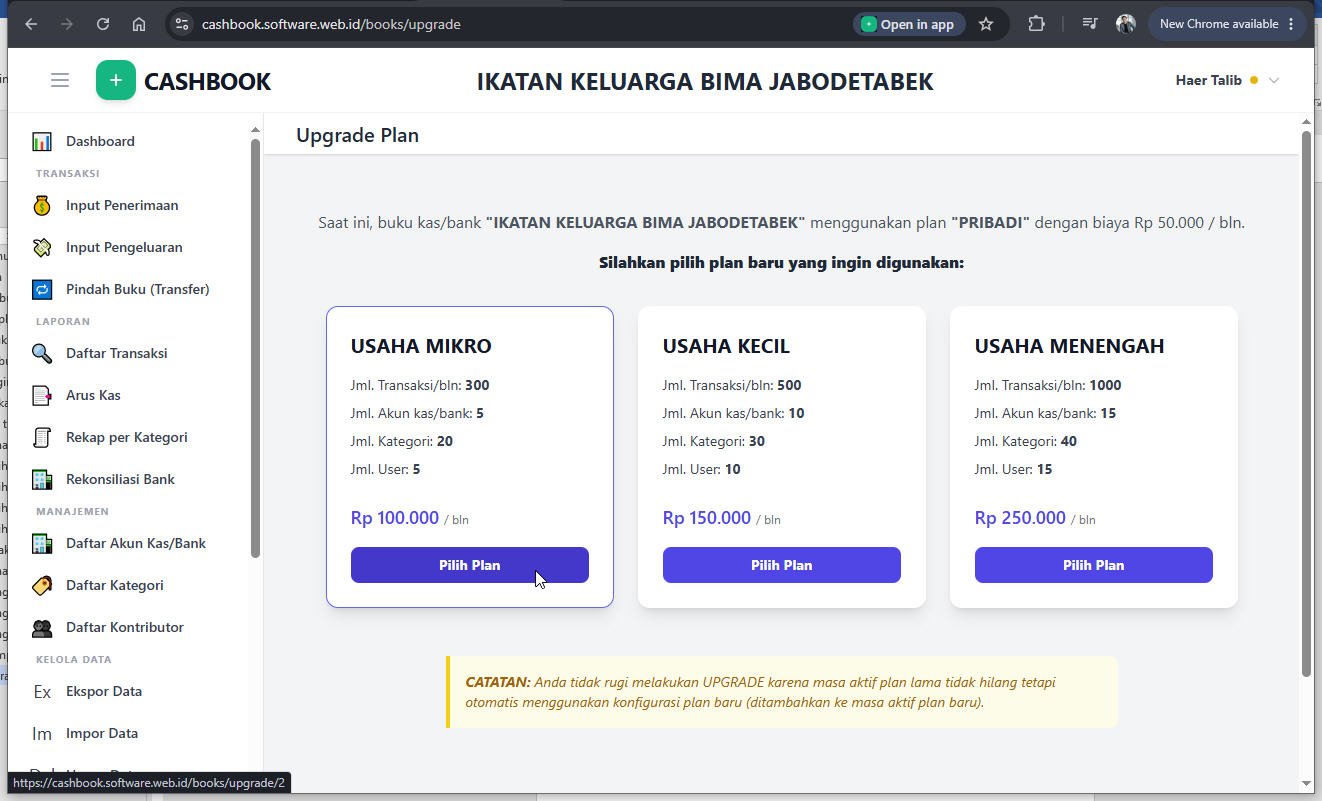Click the USAHA MENENGAH plan heading
This screenshot has width=1322, height=801.
tap(1069, 346)
